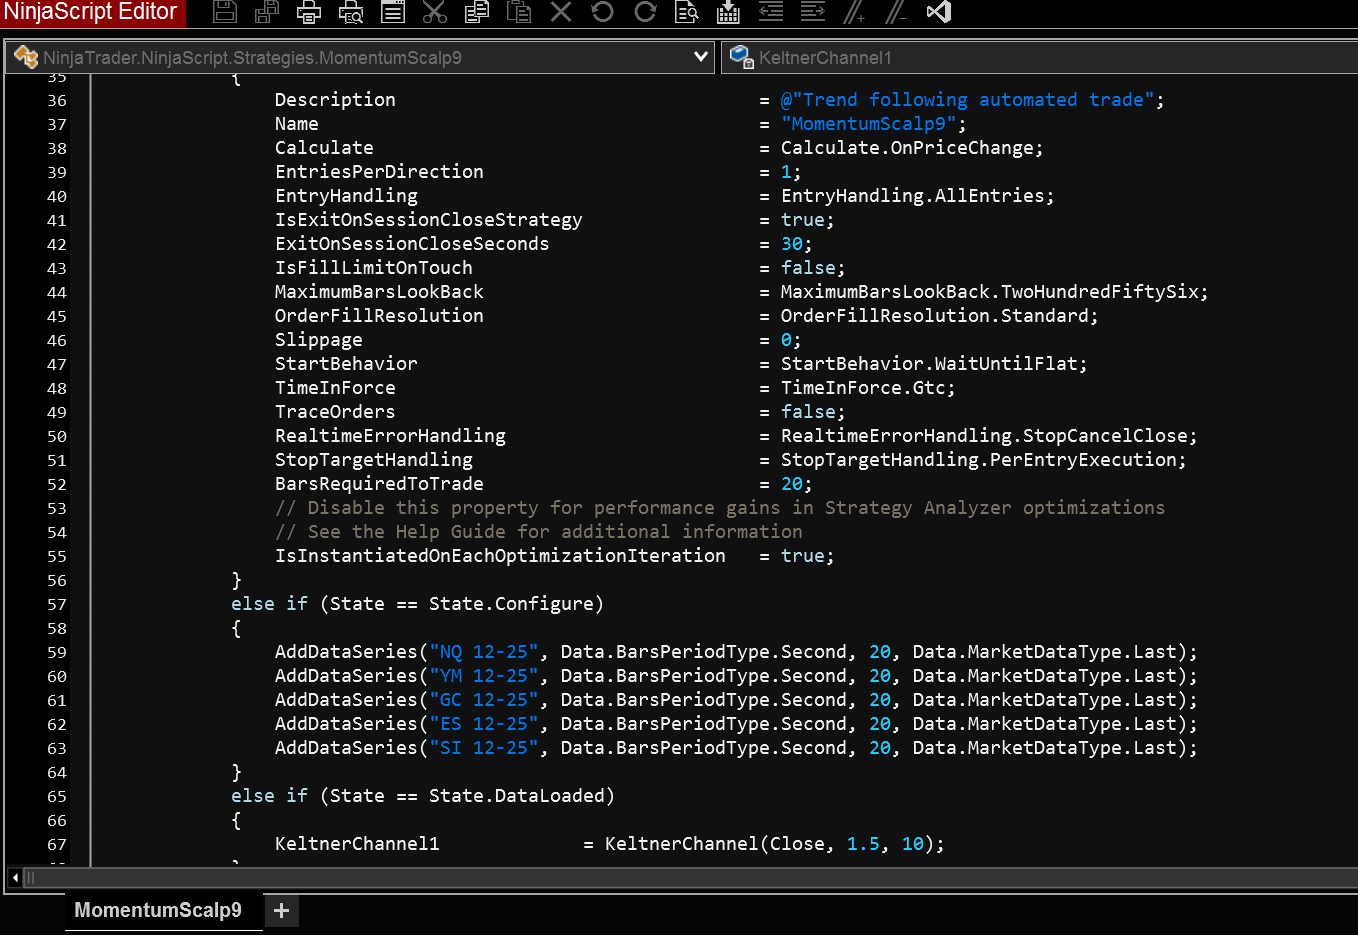
Task: Click IsExitOnSessionCloseStrategy property name
Action: tap(428, 220)
